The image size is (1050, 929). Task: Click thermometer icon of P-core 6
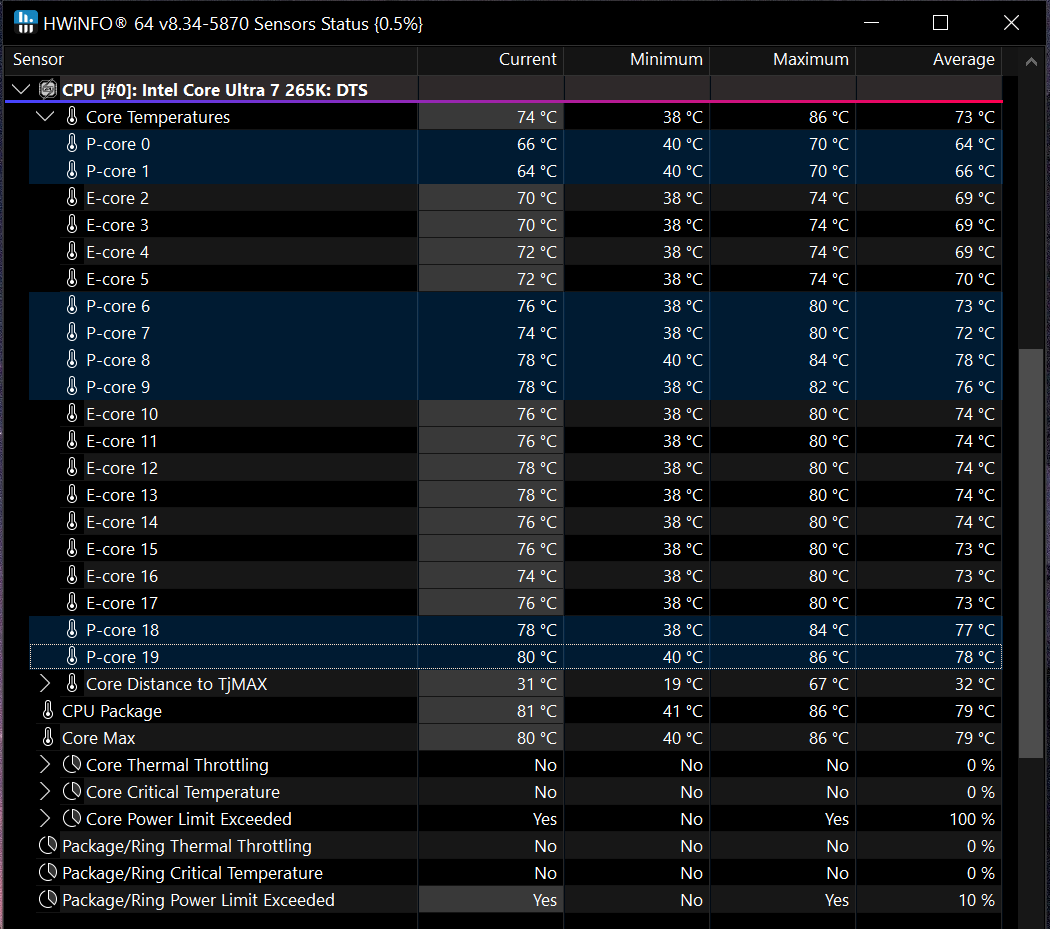72,305
